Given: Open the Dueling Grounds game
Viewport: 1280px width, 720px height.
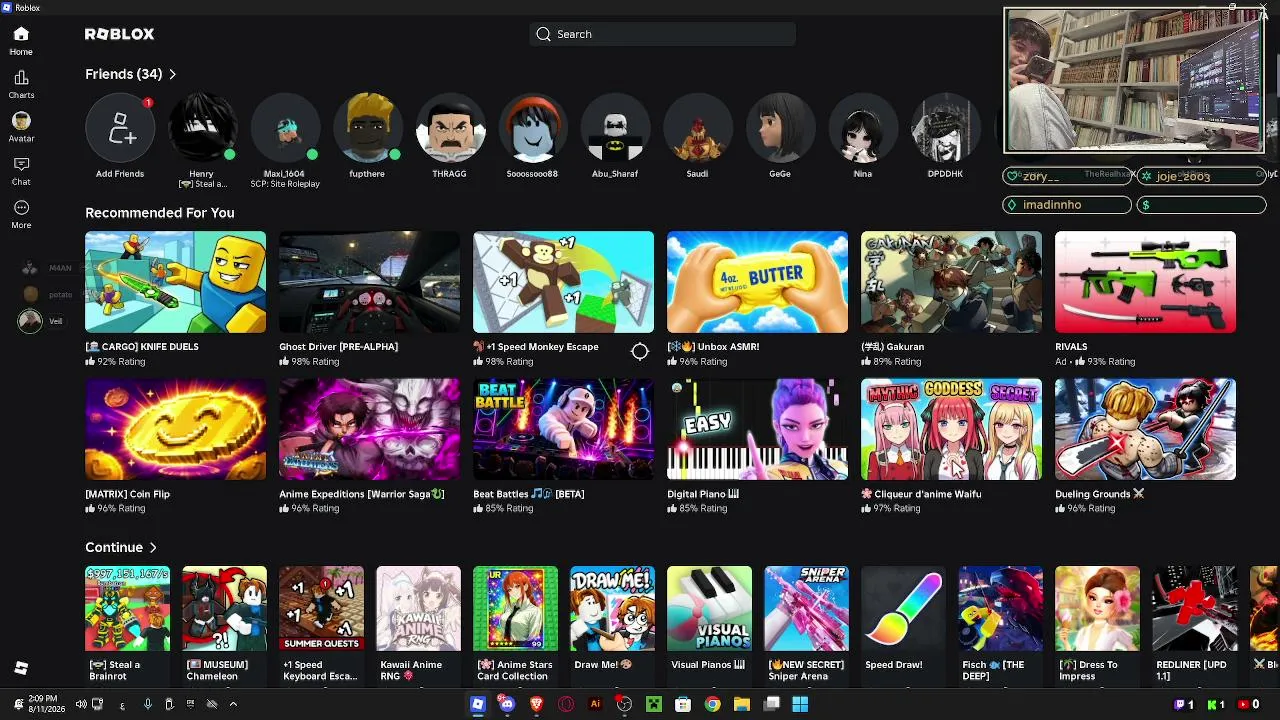Looking at the screenshot, I should coord(1146,429).
